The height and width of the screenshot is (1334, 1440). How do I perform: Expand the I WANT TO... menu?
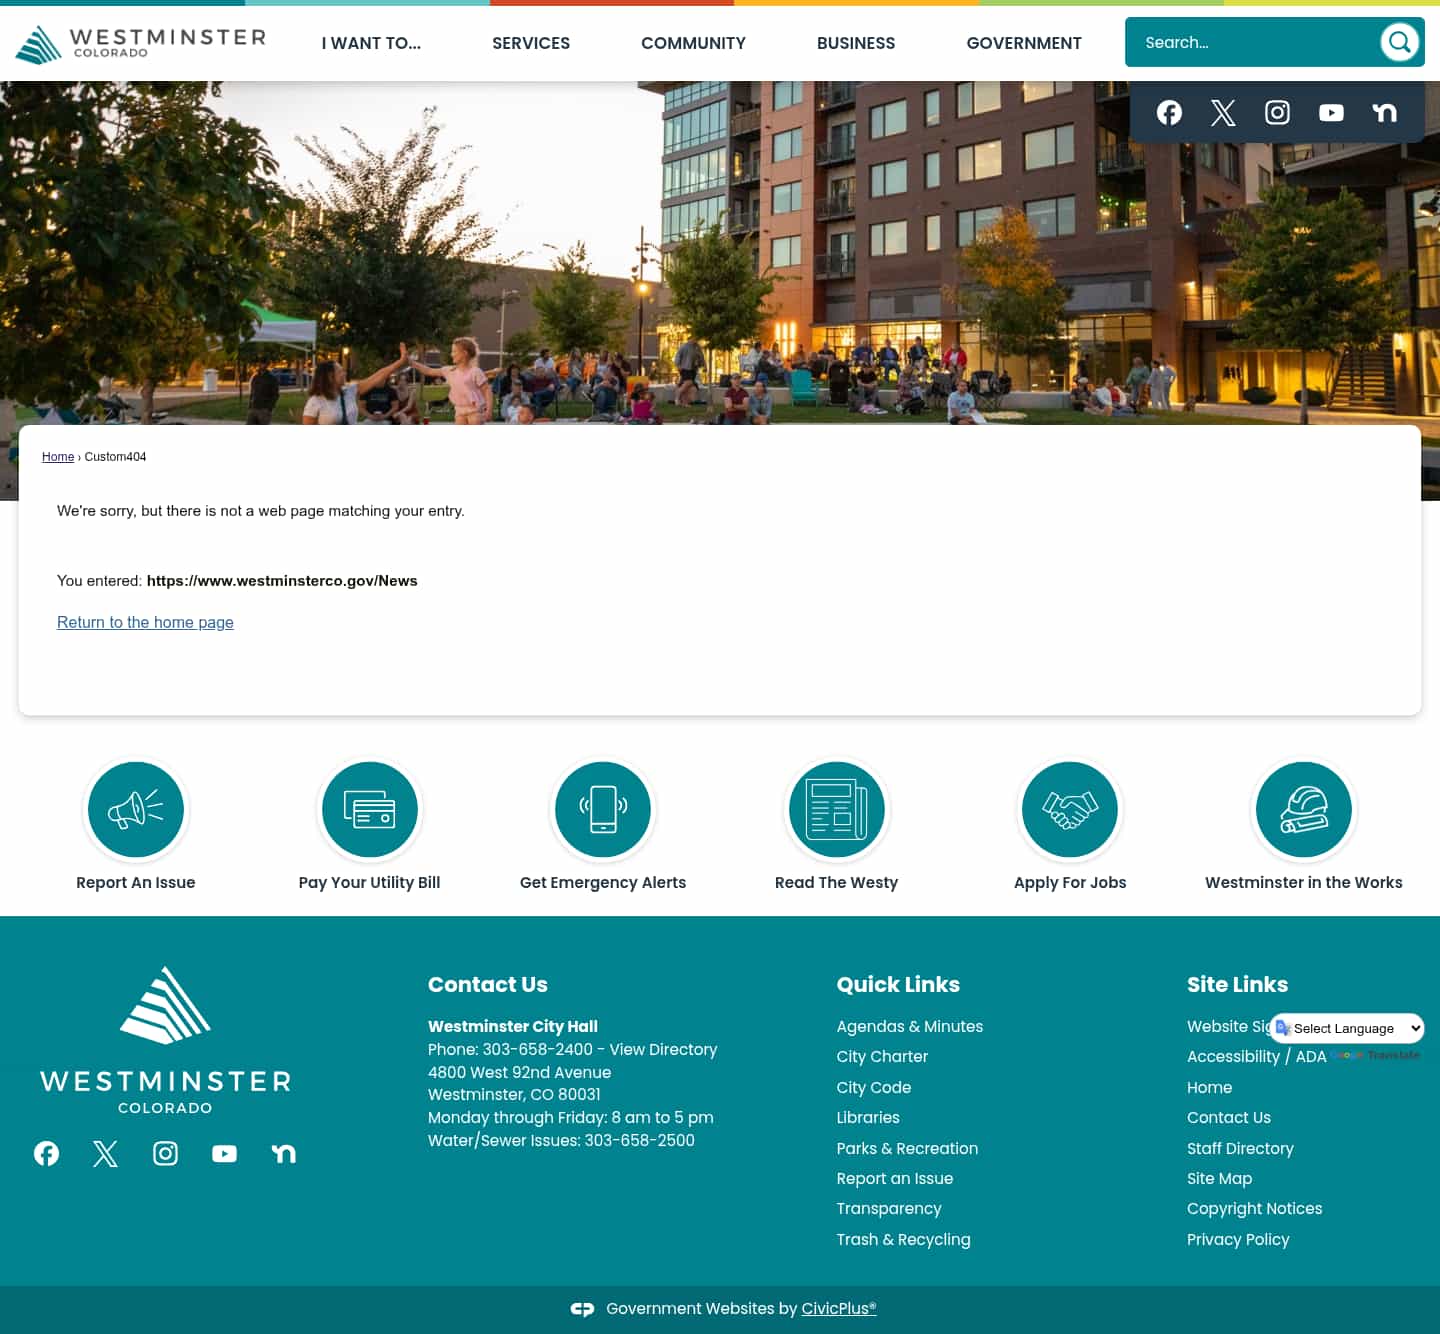370,43
